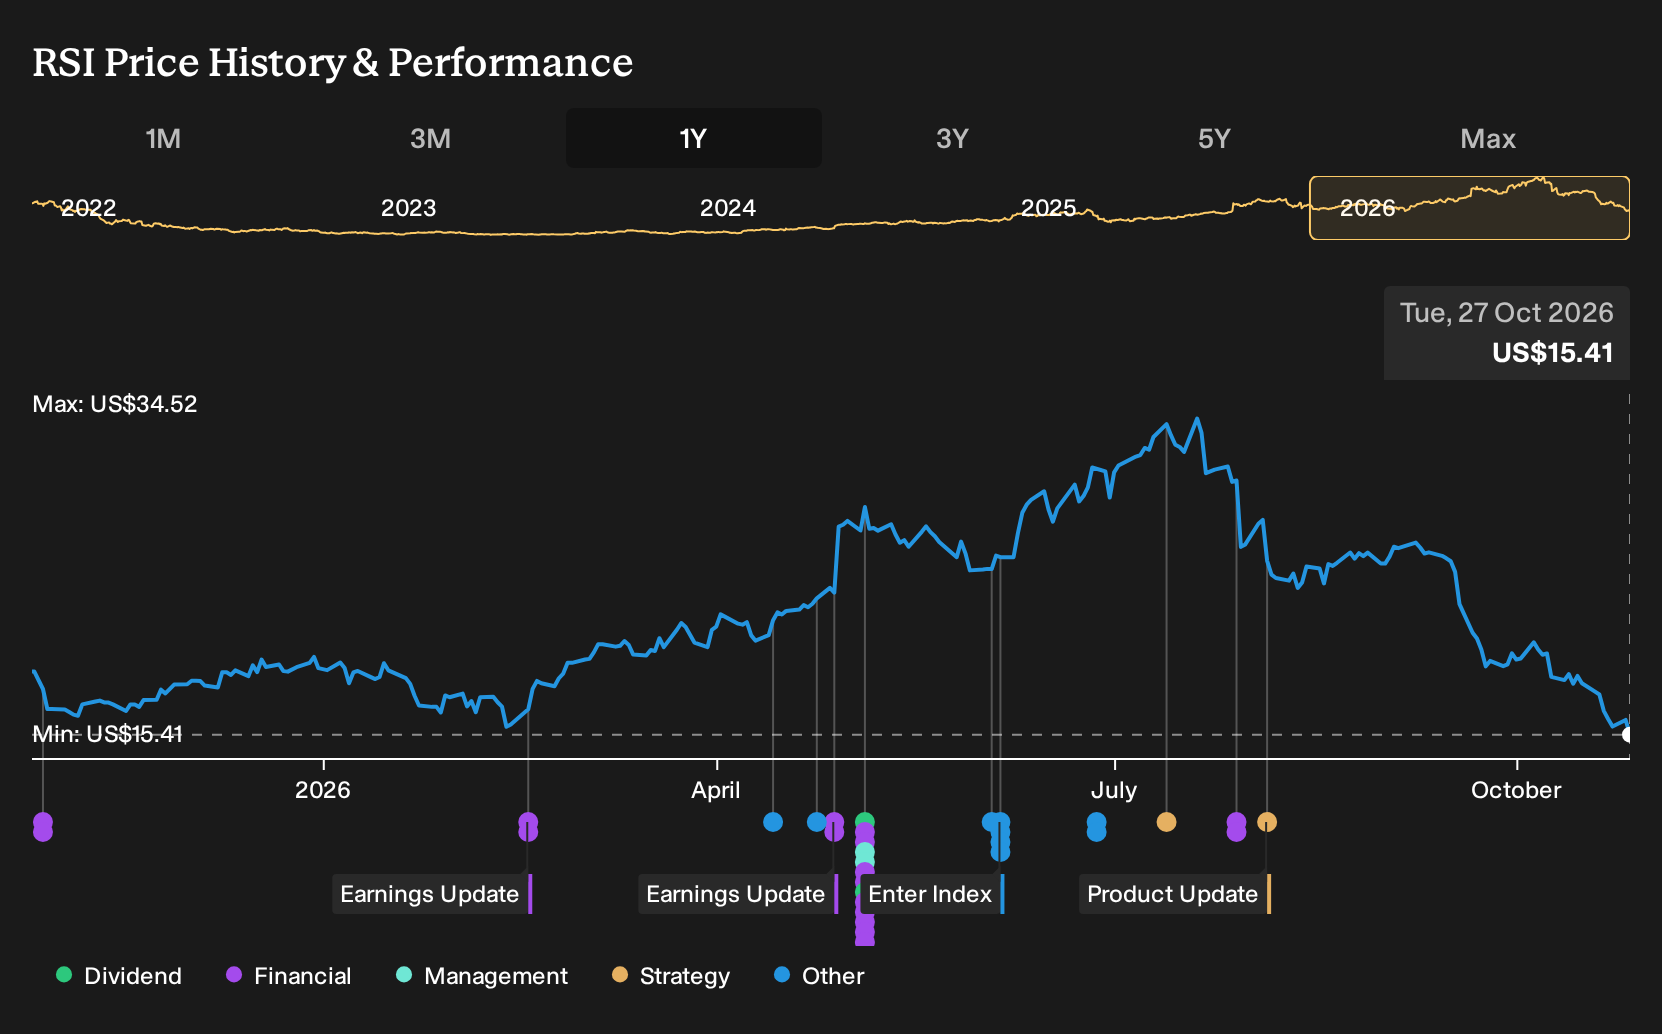The width and height of the screenshot is (1662, 1034).
Task: Show the Max price history tab
Action: [1488, 138]
